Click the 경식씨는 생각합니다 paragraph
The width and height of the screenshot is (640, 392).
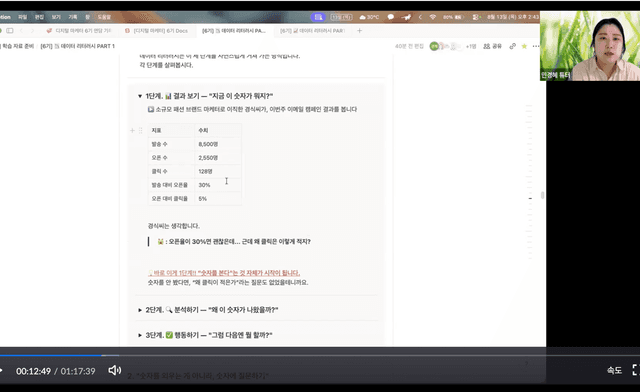tap(173, 226)
